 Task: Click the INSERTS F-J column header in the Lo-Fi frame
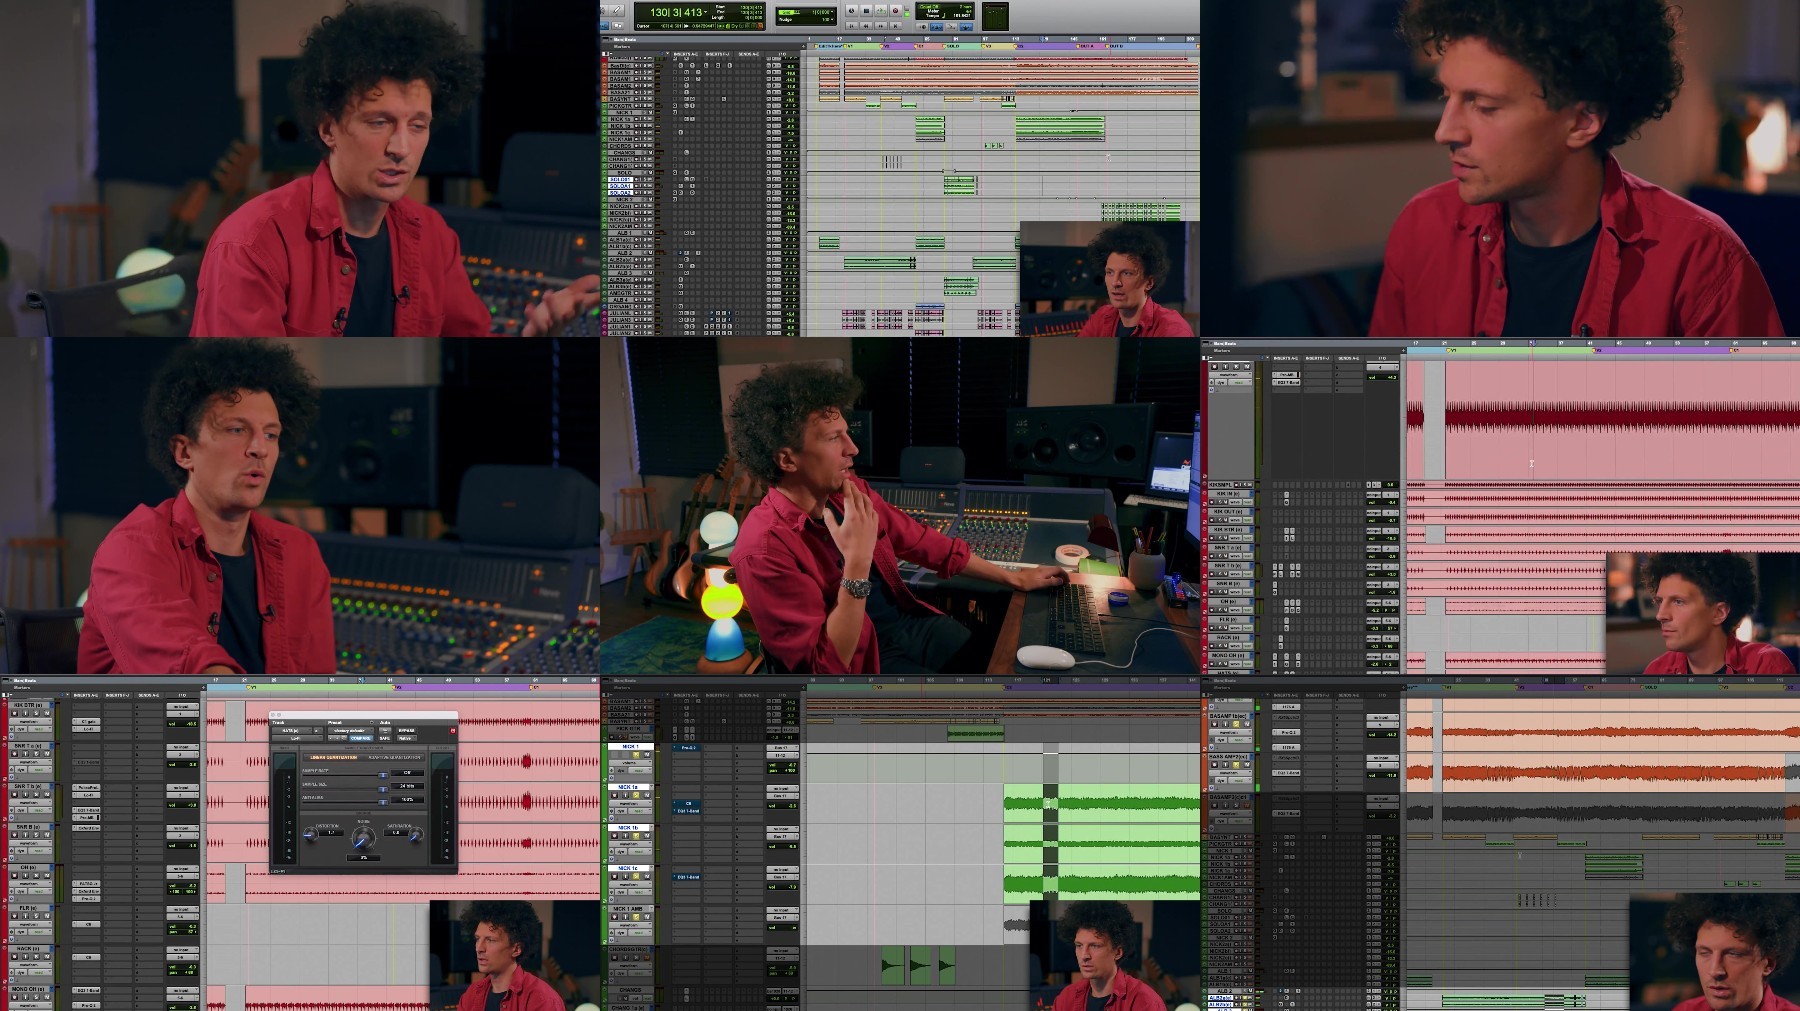point(117,695)
